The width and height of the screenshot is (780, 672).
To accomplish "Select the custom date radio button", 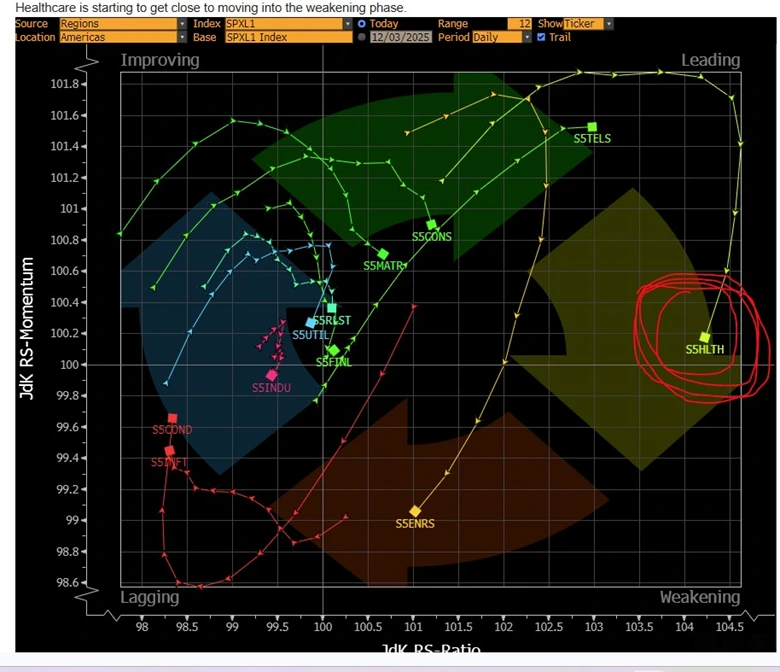I will (362, 37).
